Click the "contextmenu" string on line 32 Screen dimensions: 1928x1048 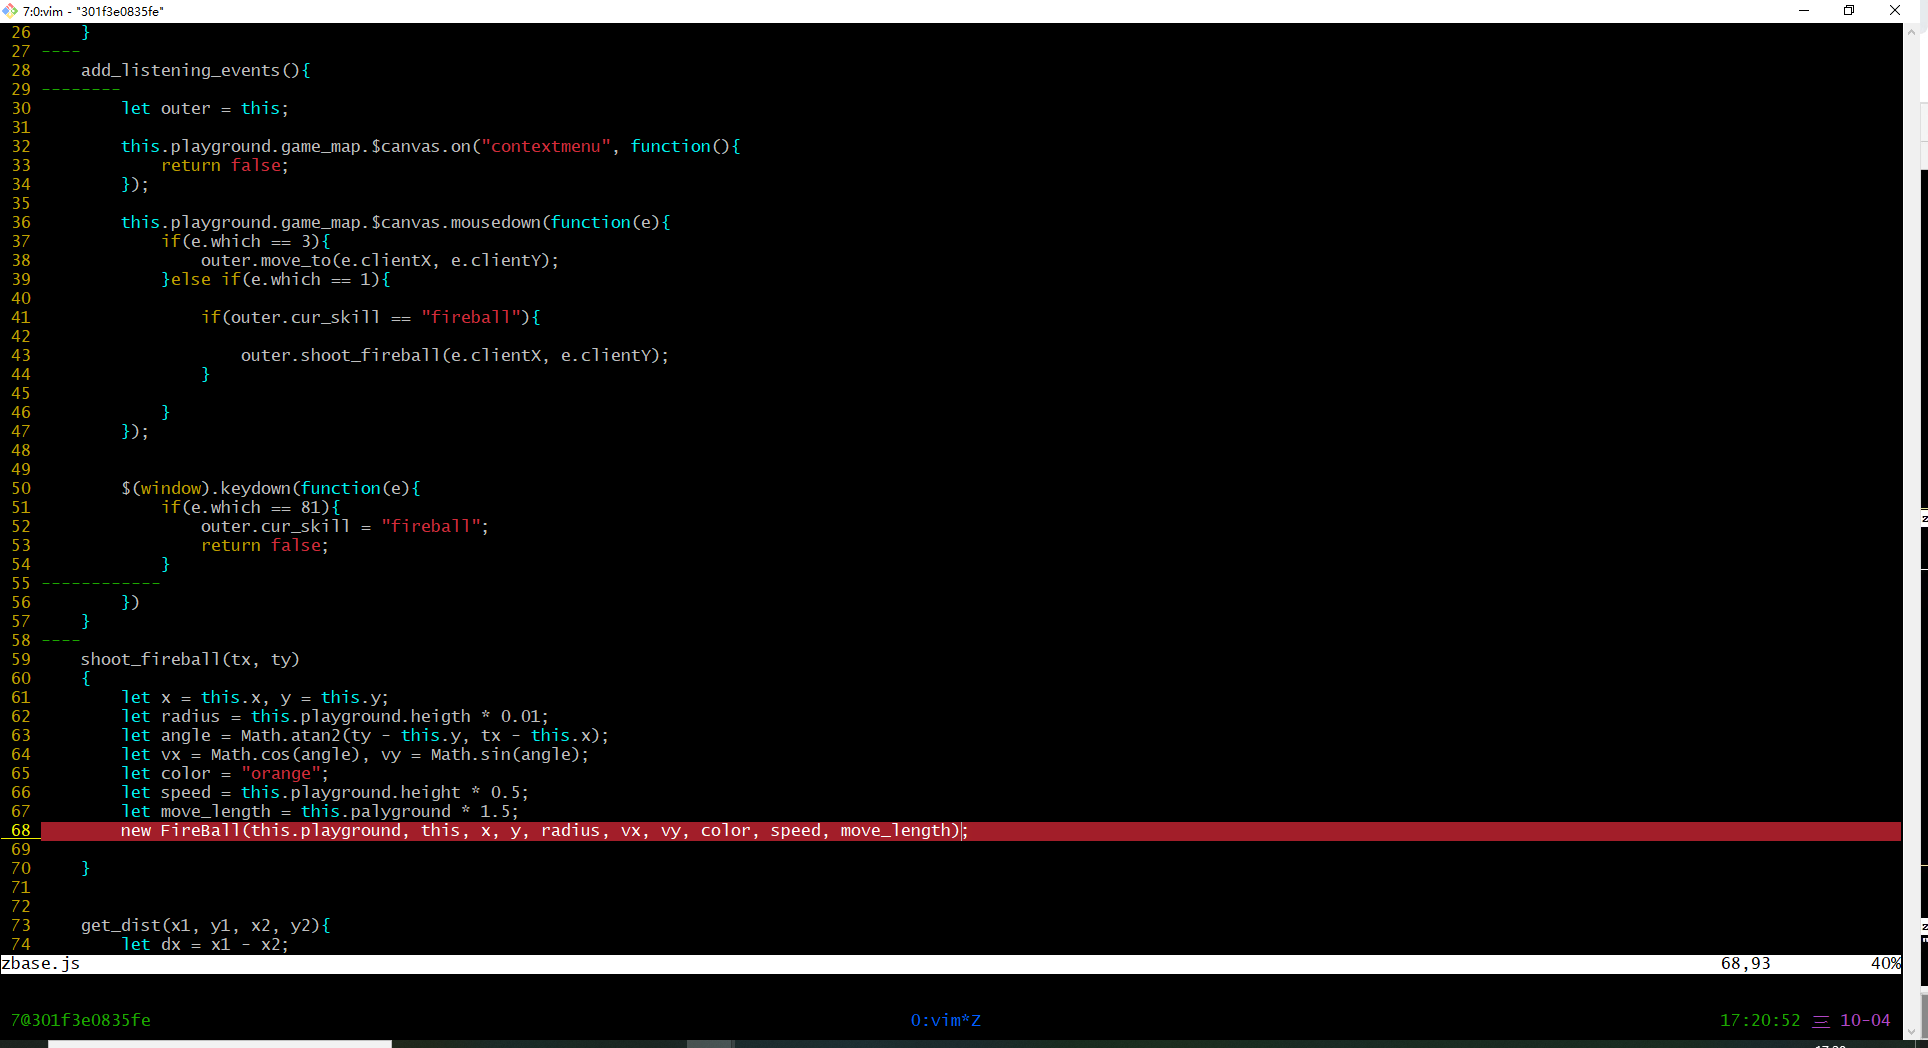point(546,147)
